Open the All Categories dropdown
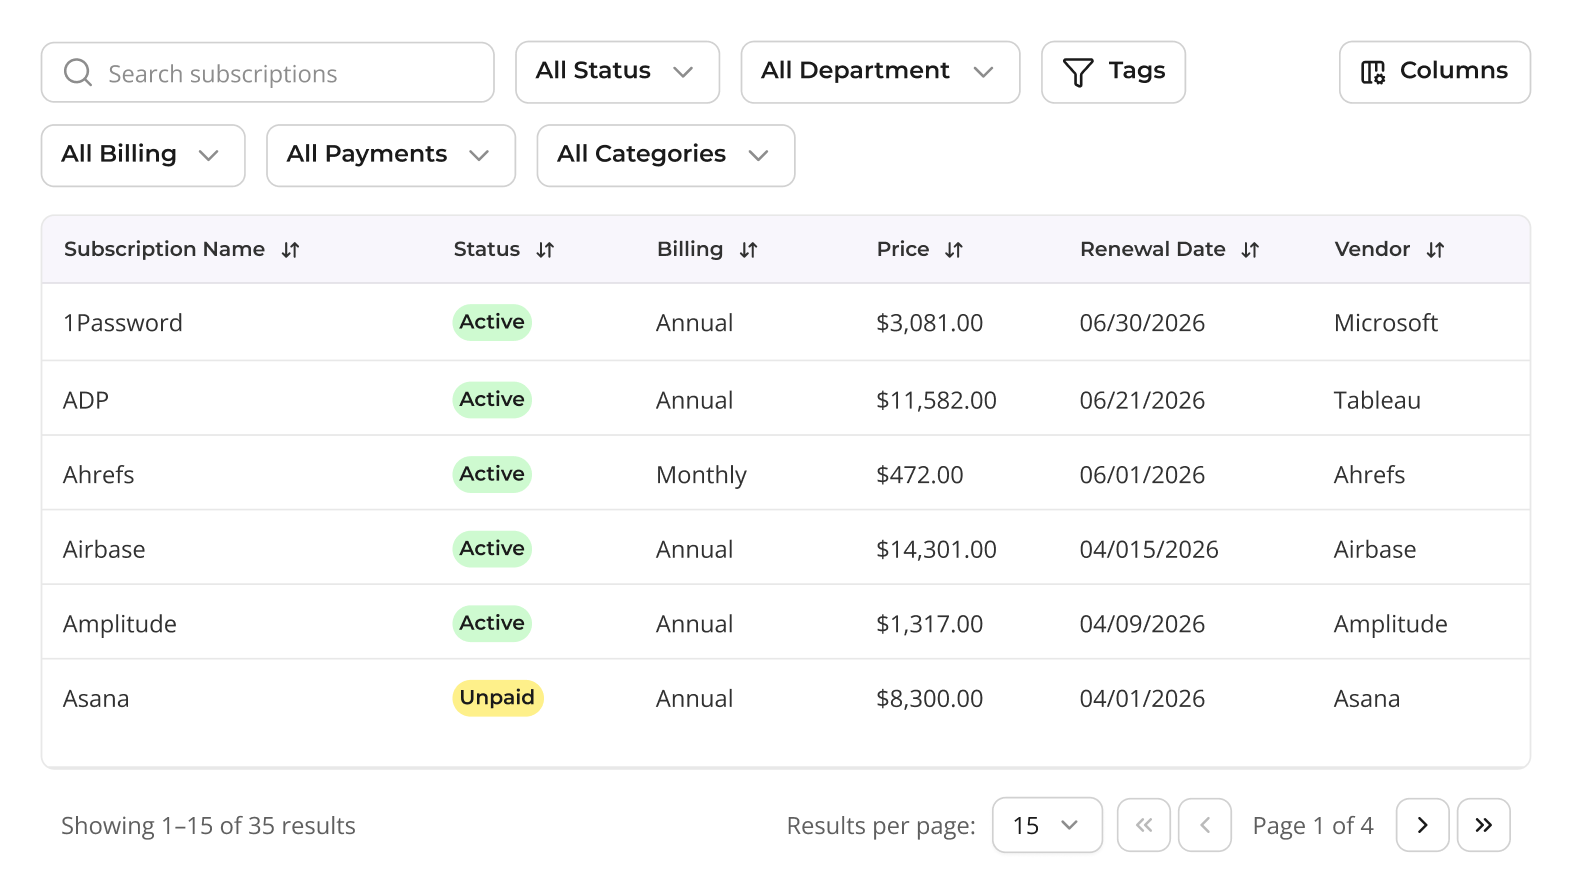The height and width of the screenshot is (894, 1572). click(x=666, y=155)
